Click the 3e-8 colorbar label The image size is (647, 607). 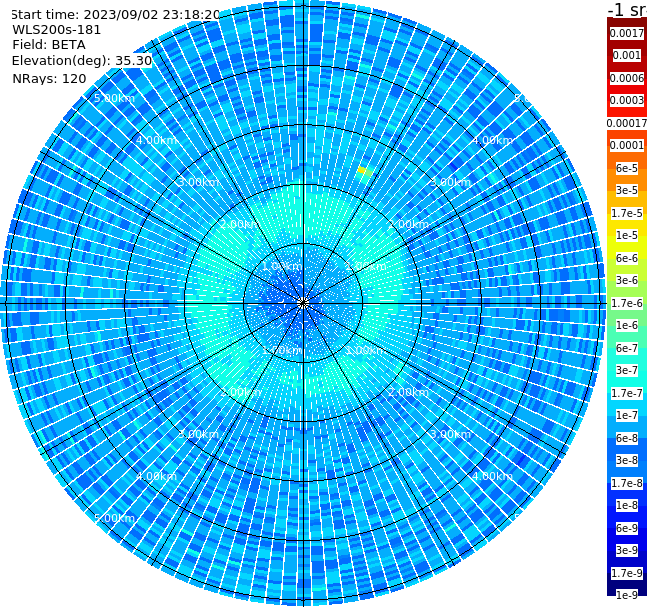coord(627,460)
